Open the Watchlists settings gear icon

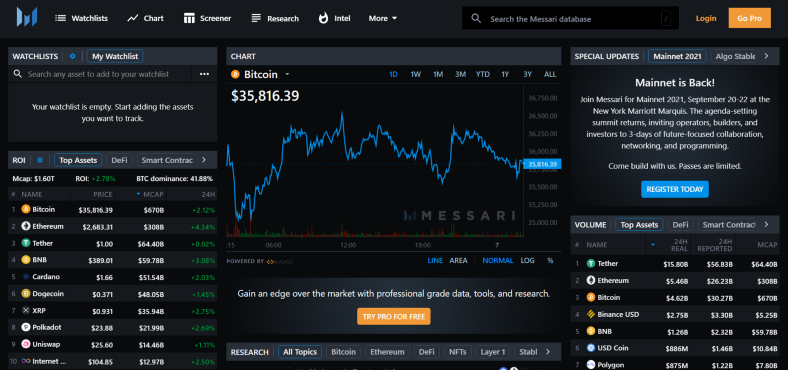72,56
